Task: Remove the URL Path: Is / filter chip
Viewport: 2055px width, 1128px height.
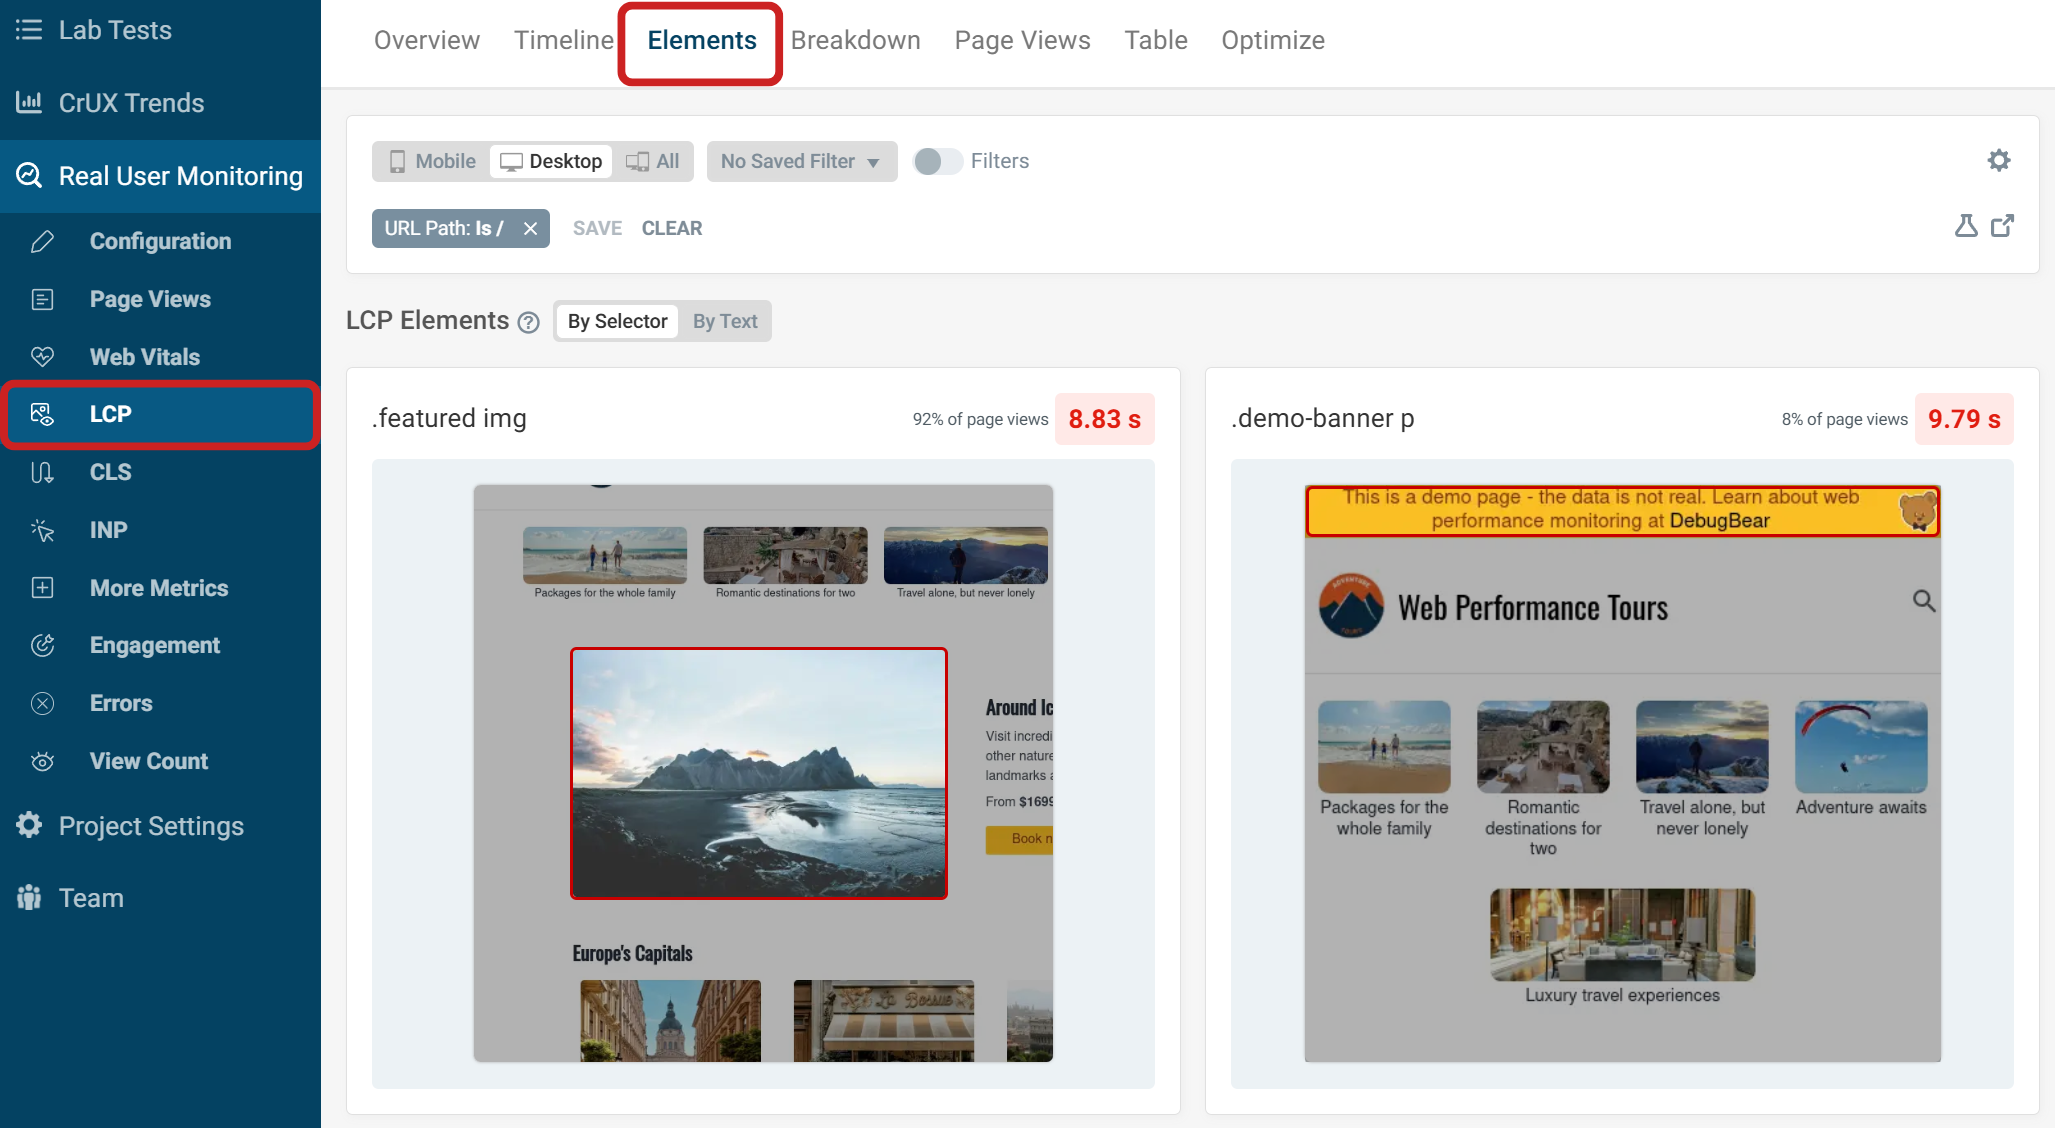Action: (530, 228)
